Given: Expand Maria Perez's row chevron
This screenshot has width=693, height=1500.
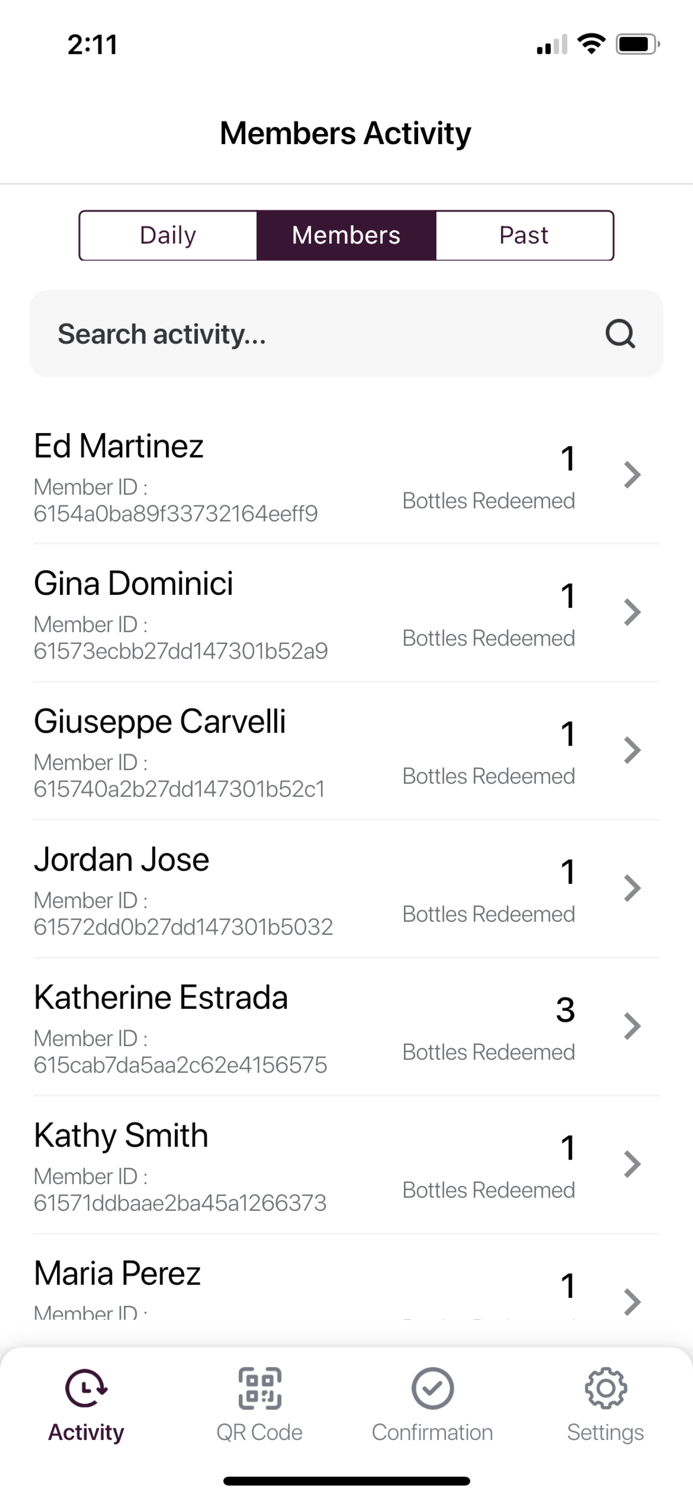Looking at the screenshot, I should tap(631, 1302).
